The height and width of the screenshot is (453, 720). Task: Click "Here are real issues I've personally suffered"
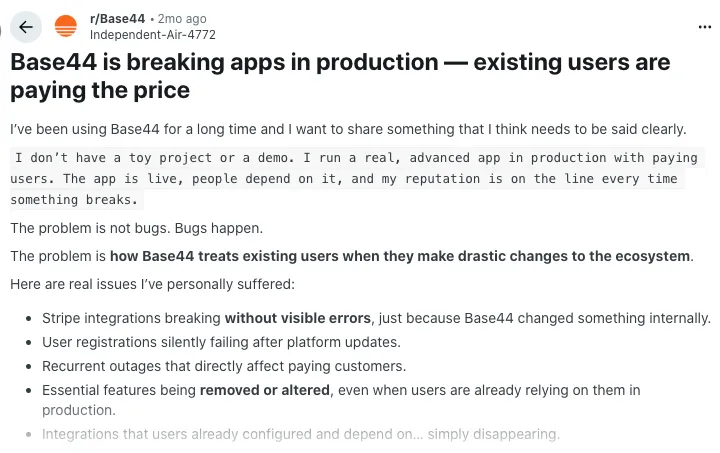[x=152, y=284]
